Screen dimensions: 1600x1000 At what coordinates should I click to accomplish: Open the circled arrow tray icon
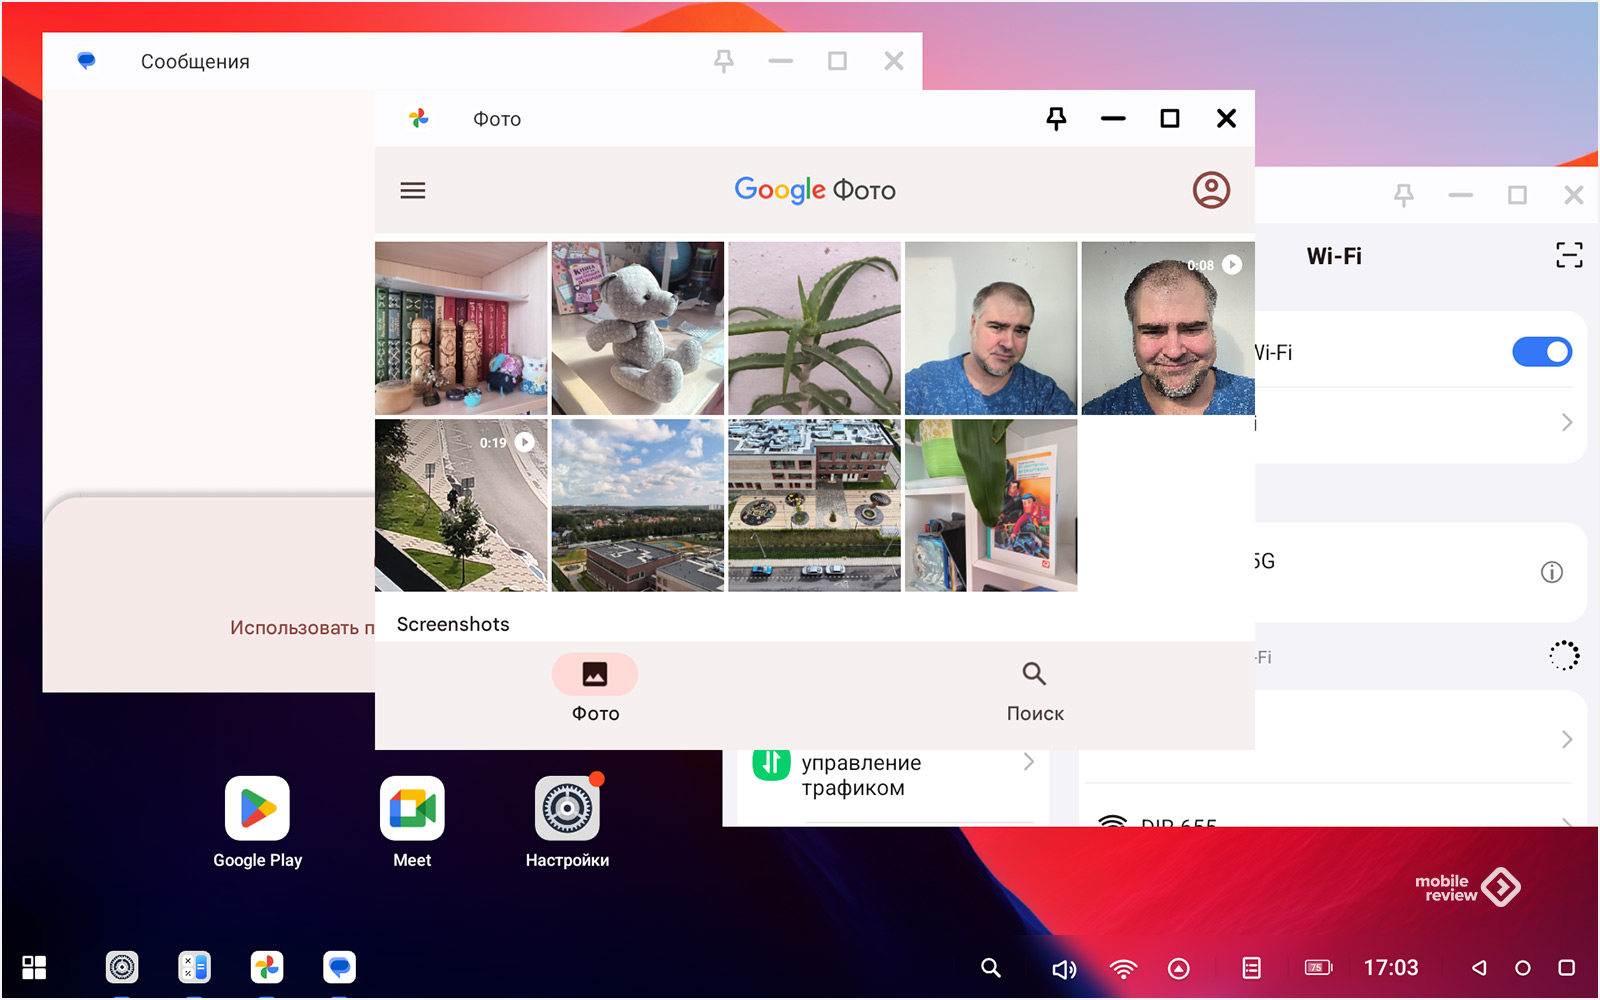(1179, 968)
